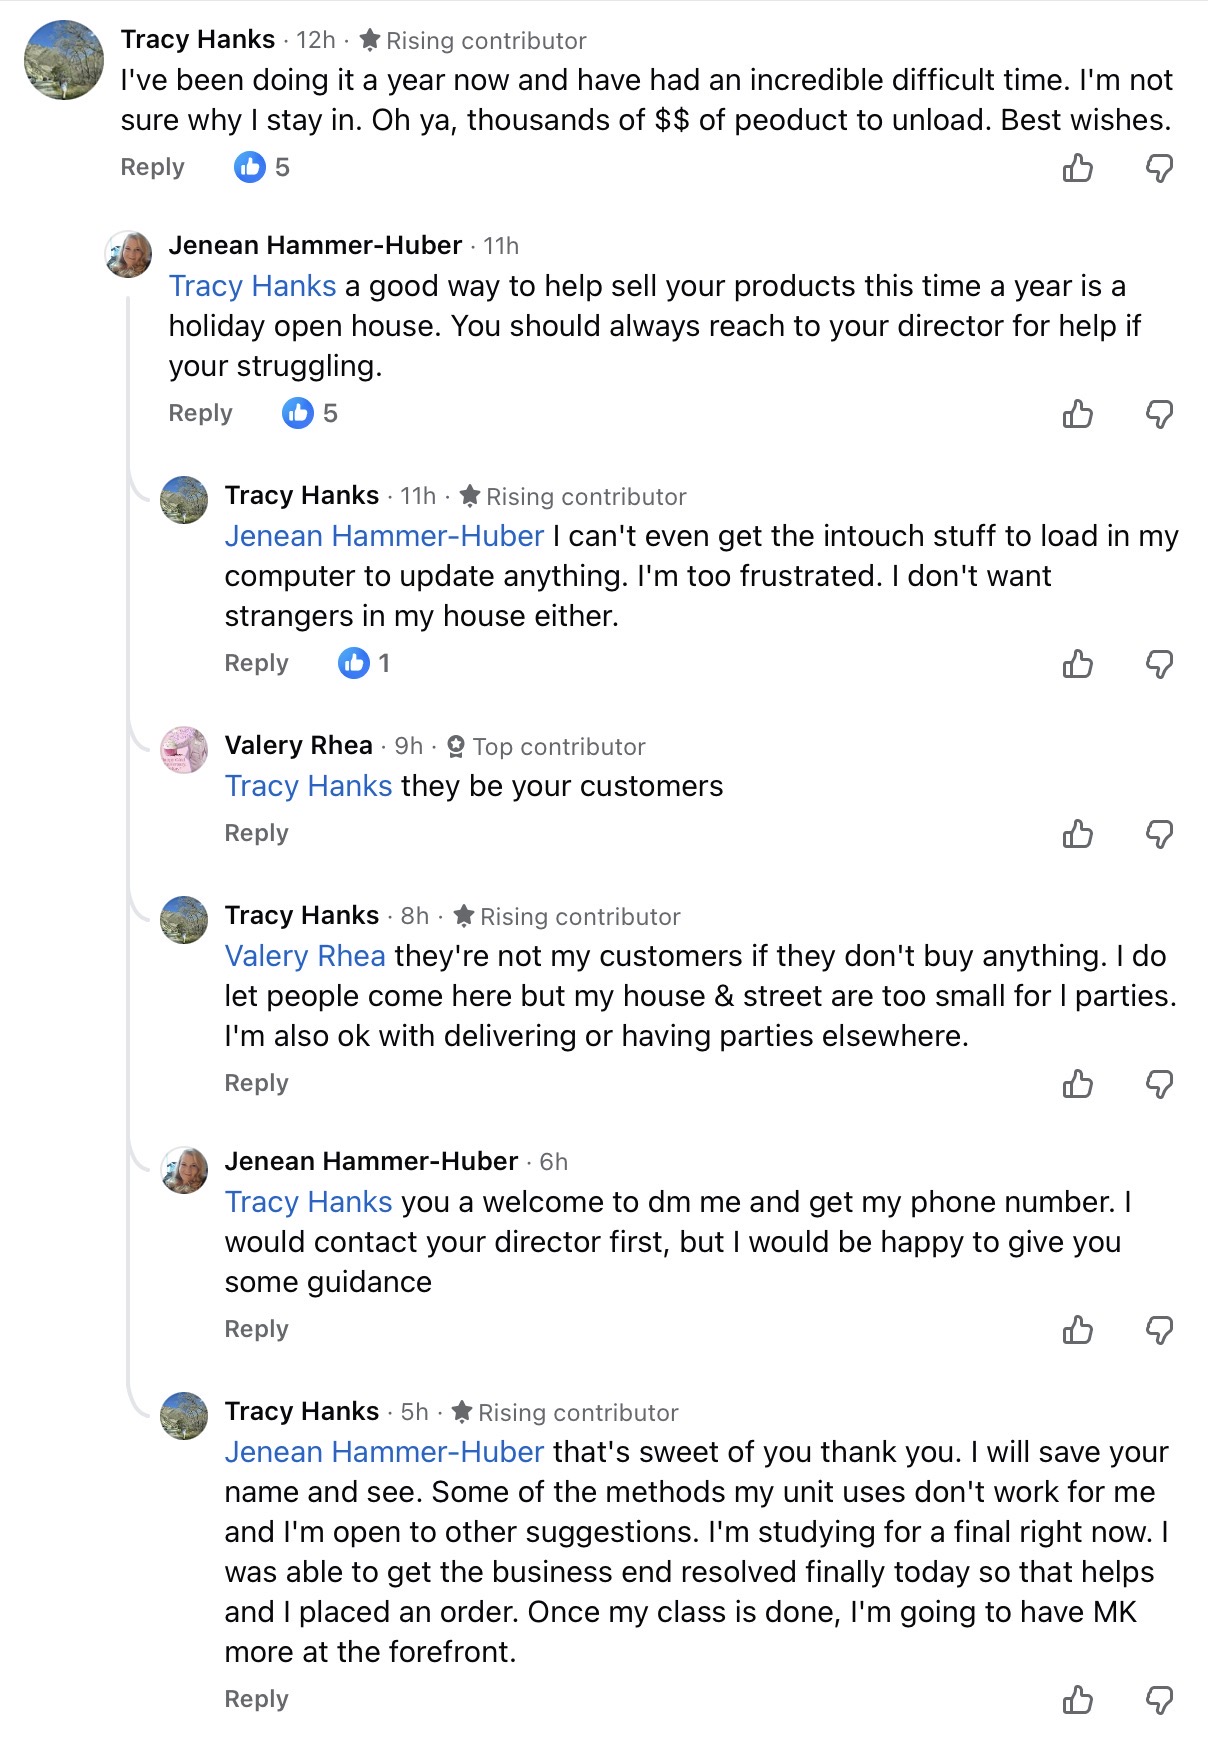Dislike Tracy Hanks' top comment with thumbs down
This screenshot has width=1208, height=1741.
point(1159,168)
